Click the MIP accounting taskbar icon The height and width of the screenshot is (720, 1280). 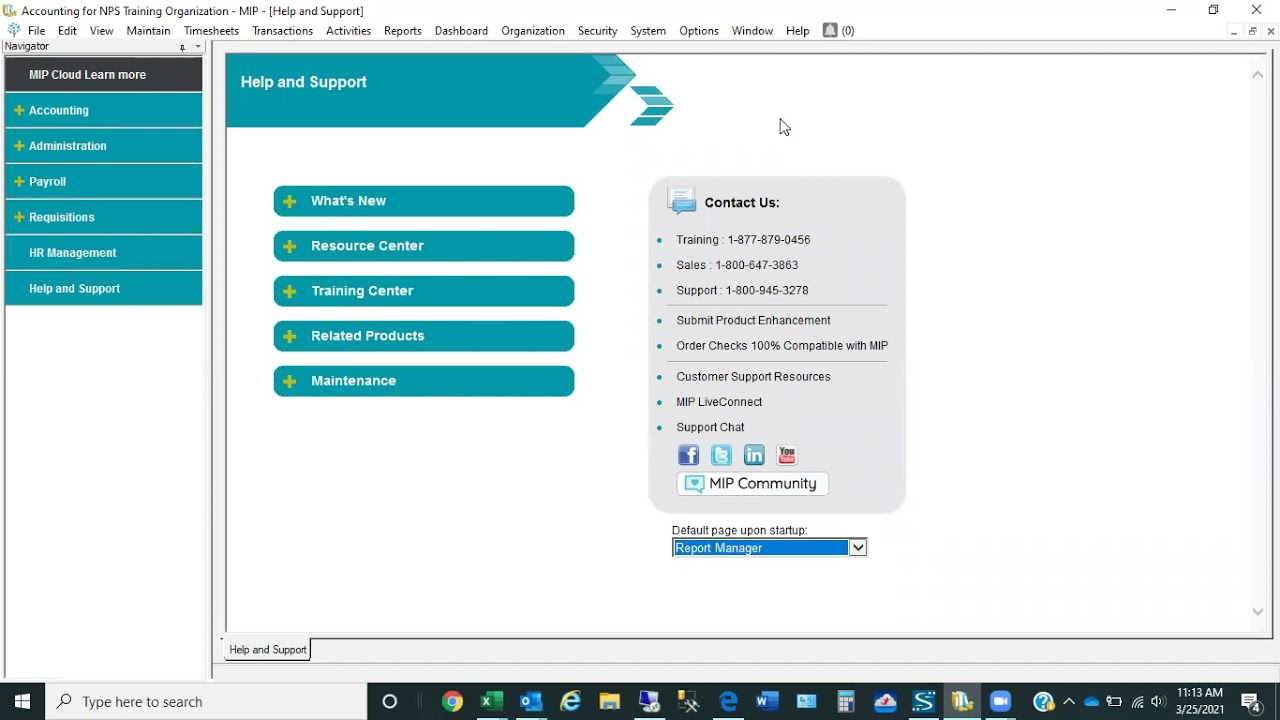coord(962,701)
